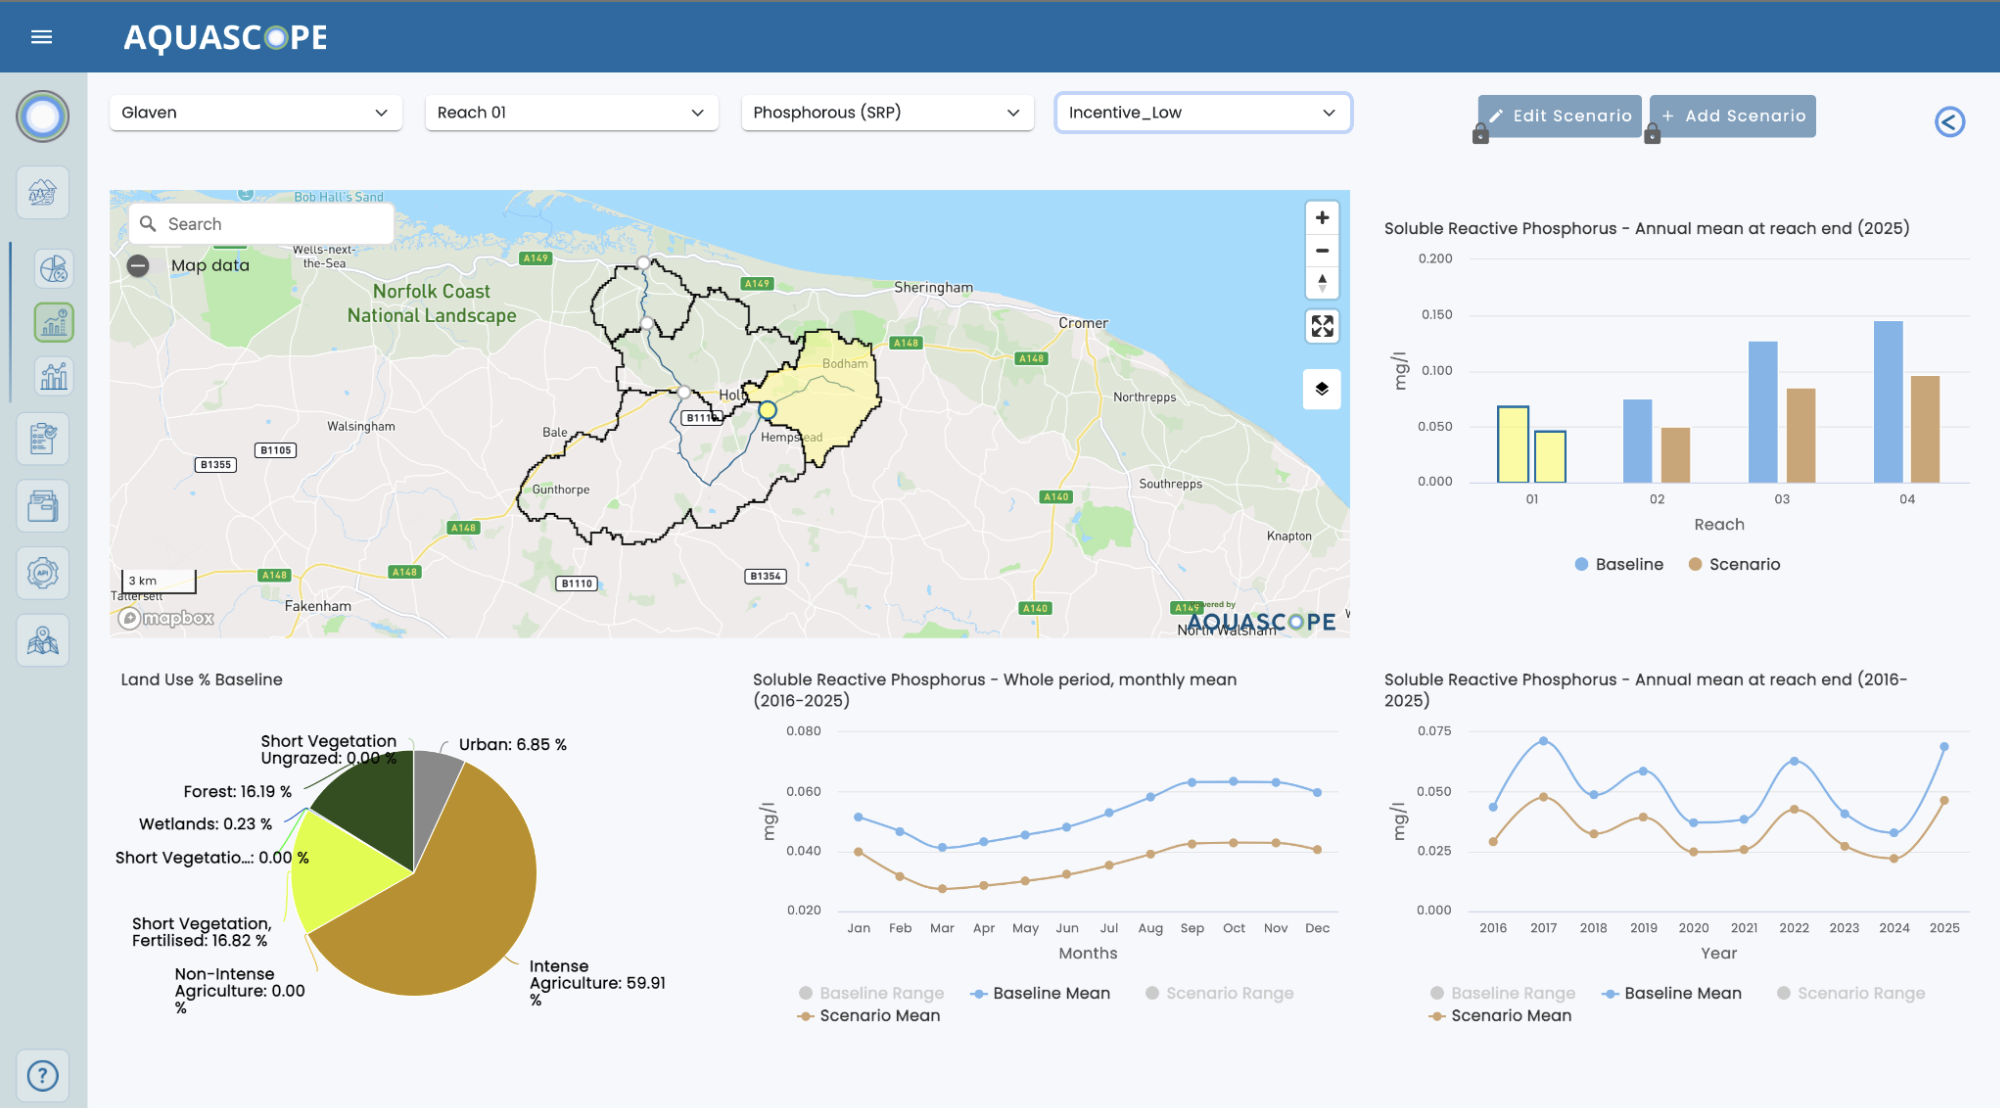Collapse the Map data section
The height and width of the screenshot is (1108, 2000).
pos(138,266)
